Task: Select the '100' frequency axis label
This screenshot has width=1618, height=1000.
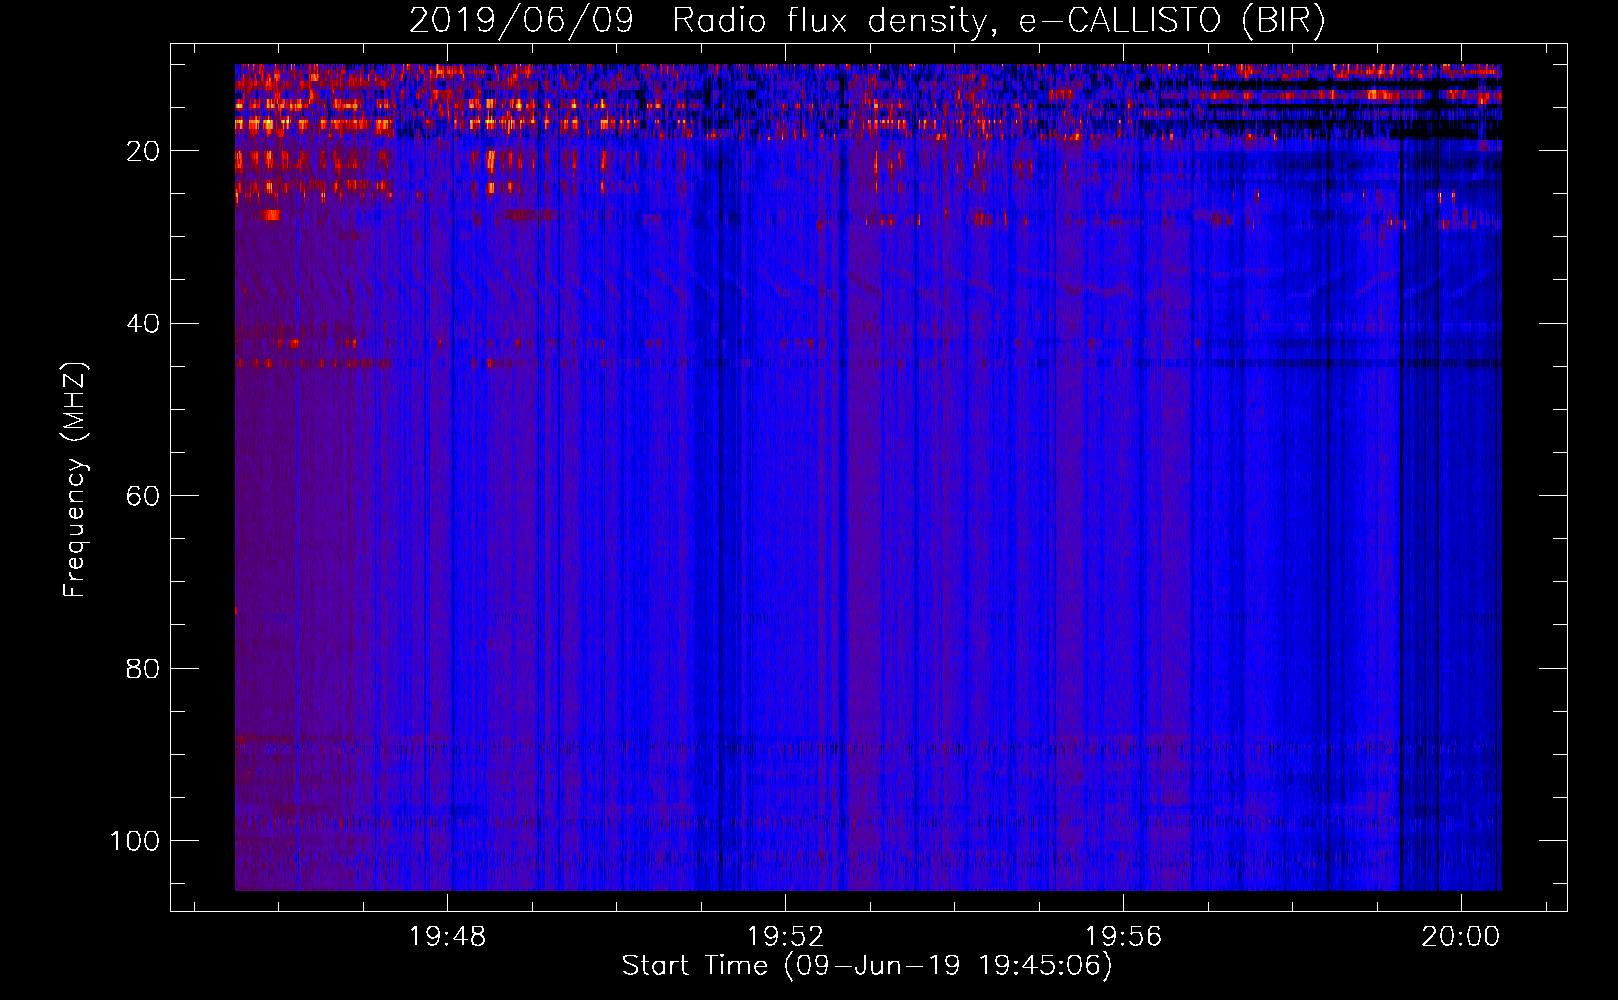Action: coord(135,841)
